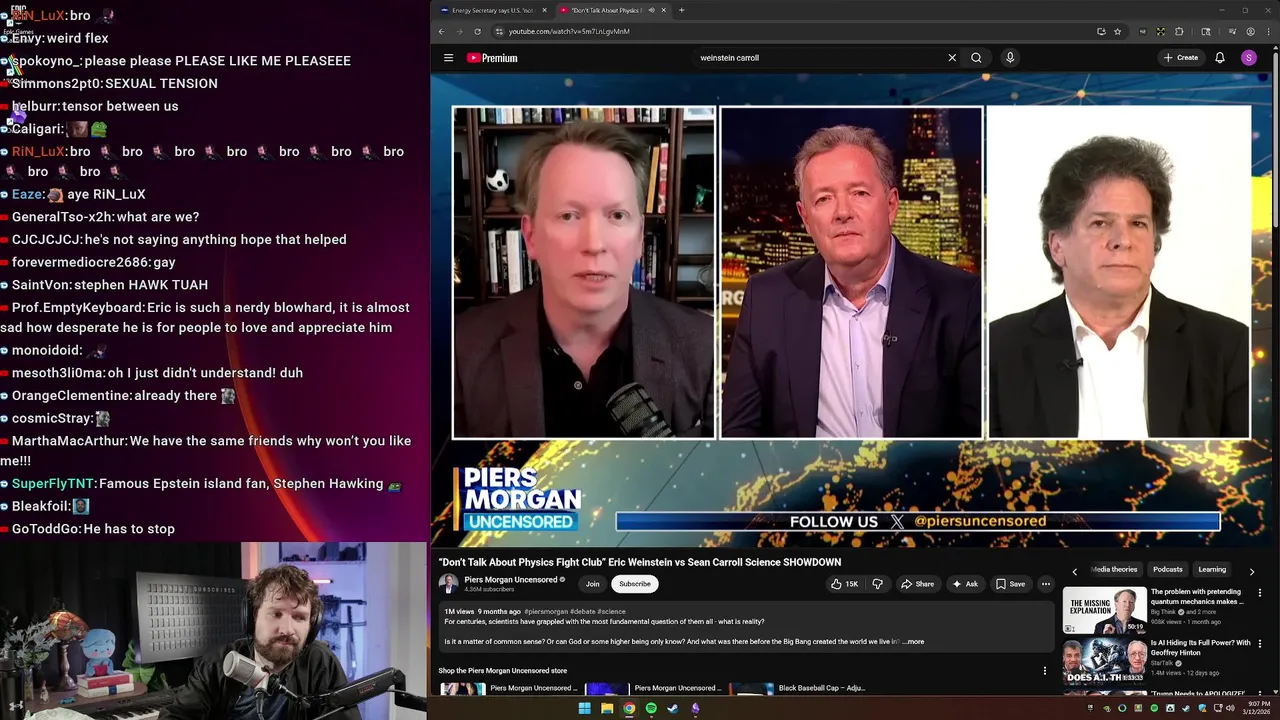
Task: Open Black Baseball Cap store item
Action: point(822,688)
